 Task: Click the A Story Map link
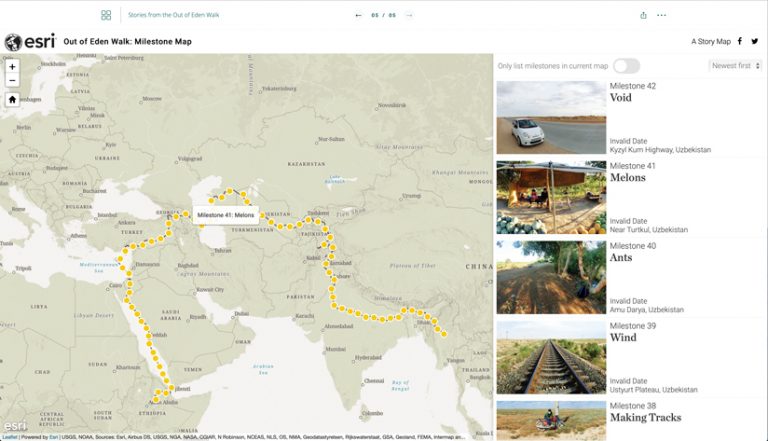pyautogui.click(x=710, y=41)
